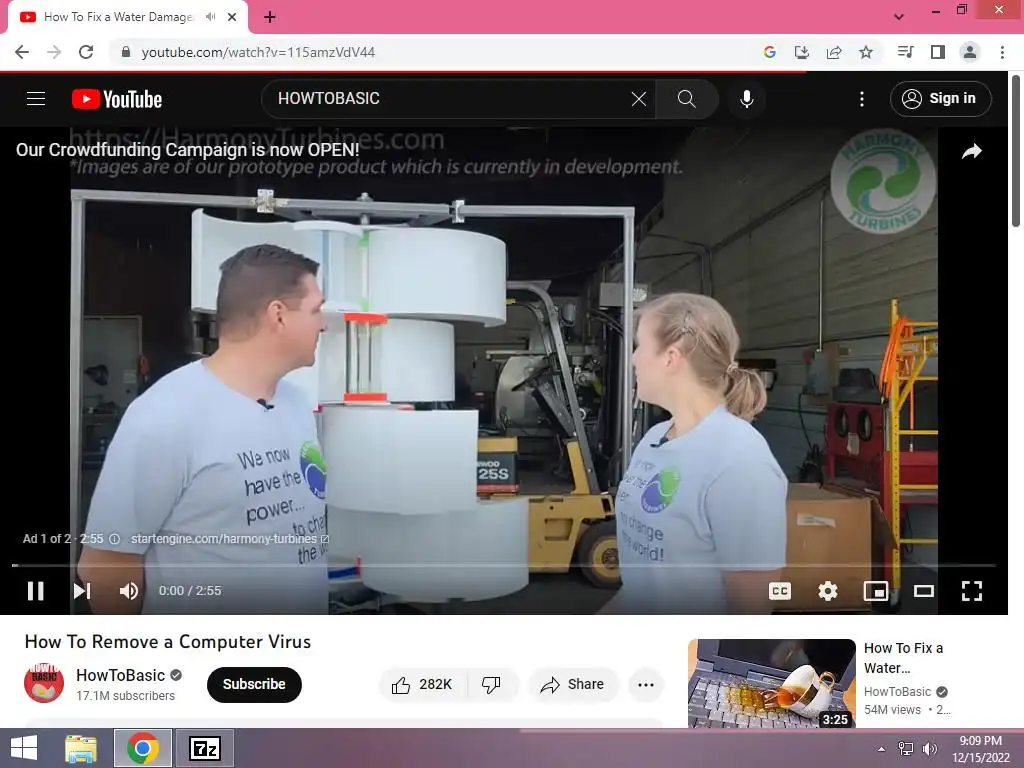
Task: Open the Google icon in address bar
Action: click(770, 52)
